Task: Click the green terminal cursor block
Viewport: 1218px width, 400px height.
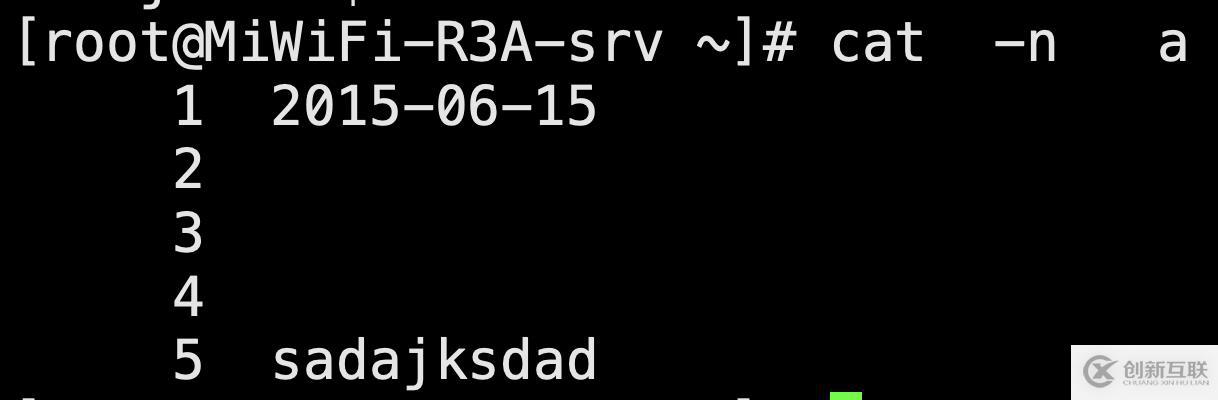Action: pyautogui.click(x=845, y=396)
